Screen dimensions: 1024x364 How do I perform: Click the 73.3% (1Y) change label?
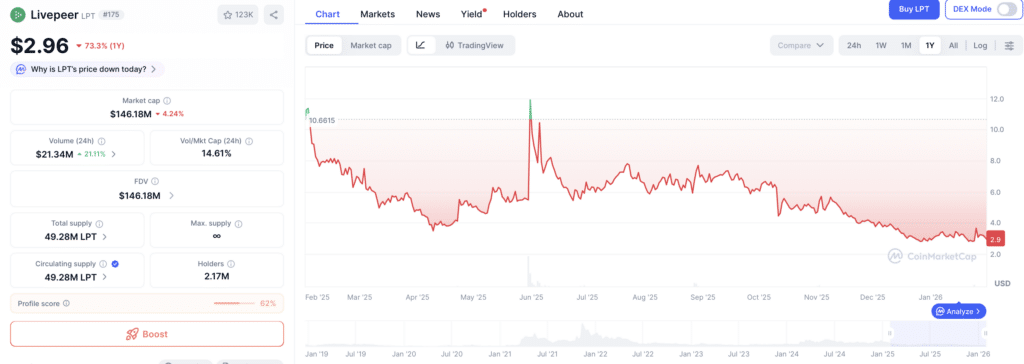(99, 46)
